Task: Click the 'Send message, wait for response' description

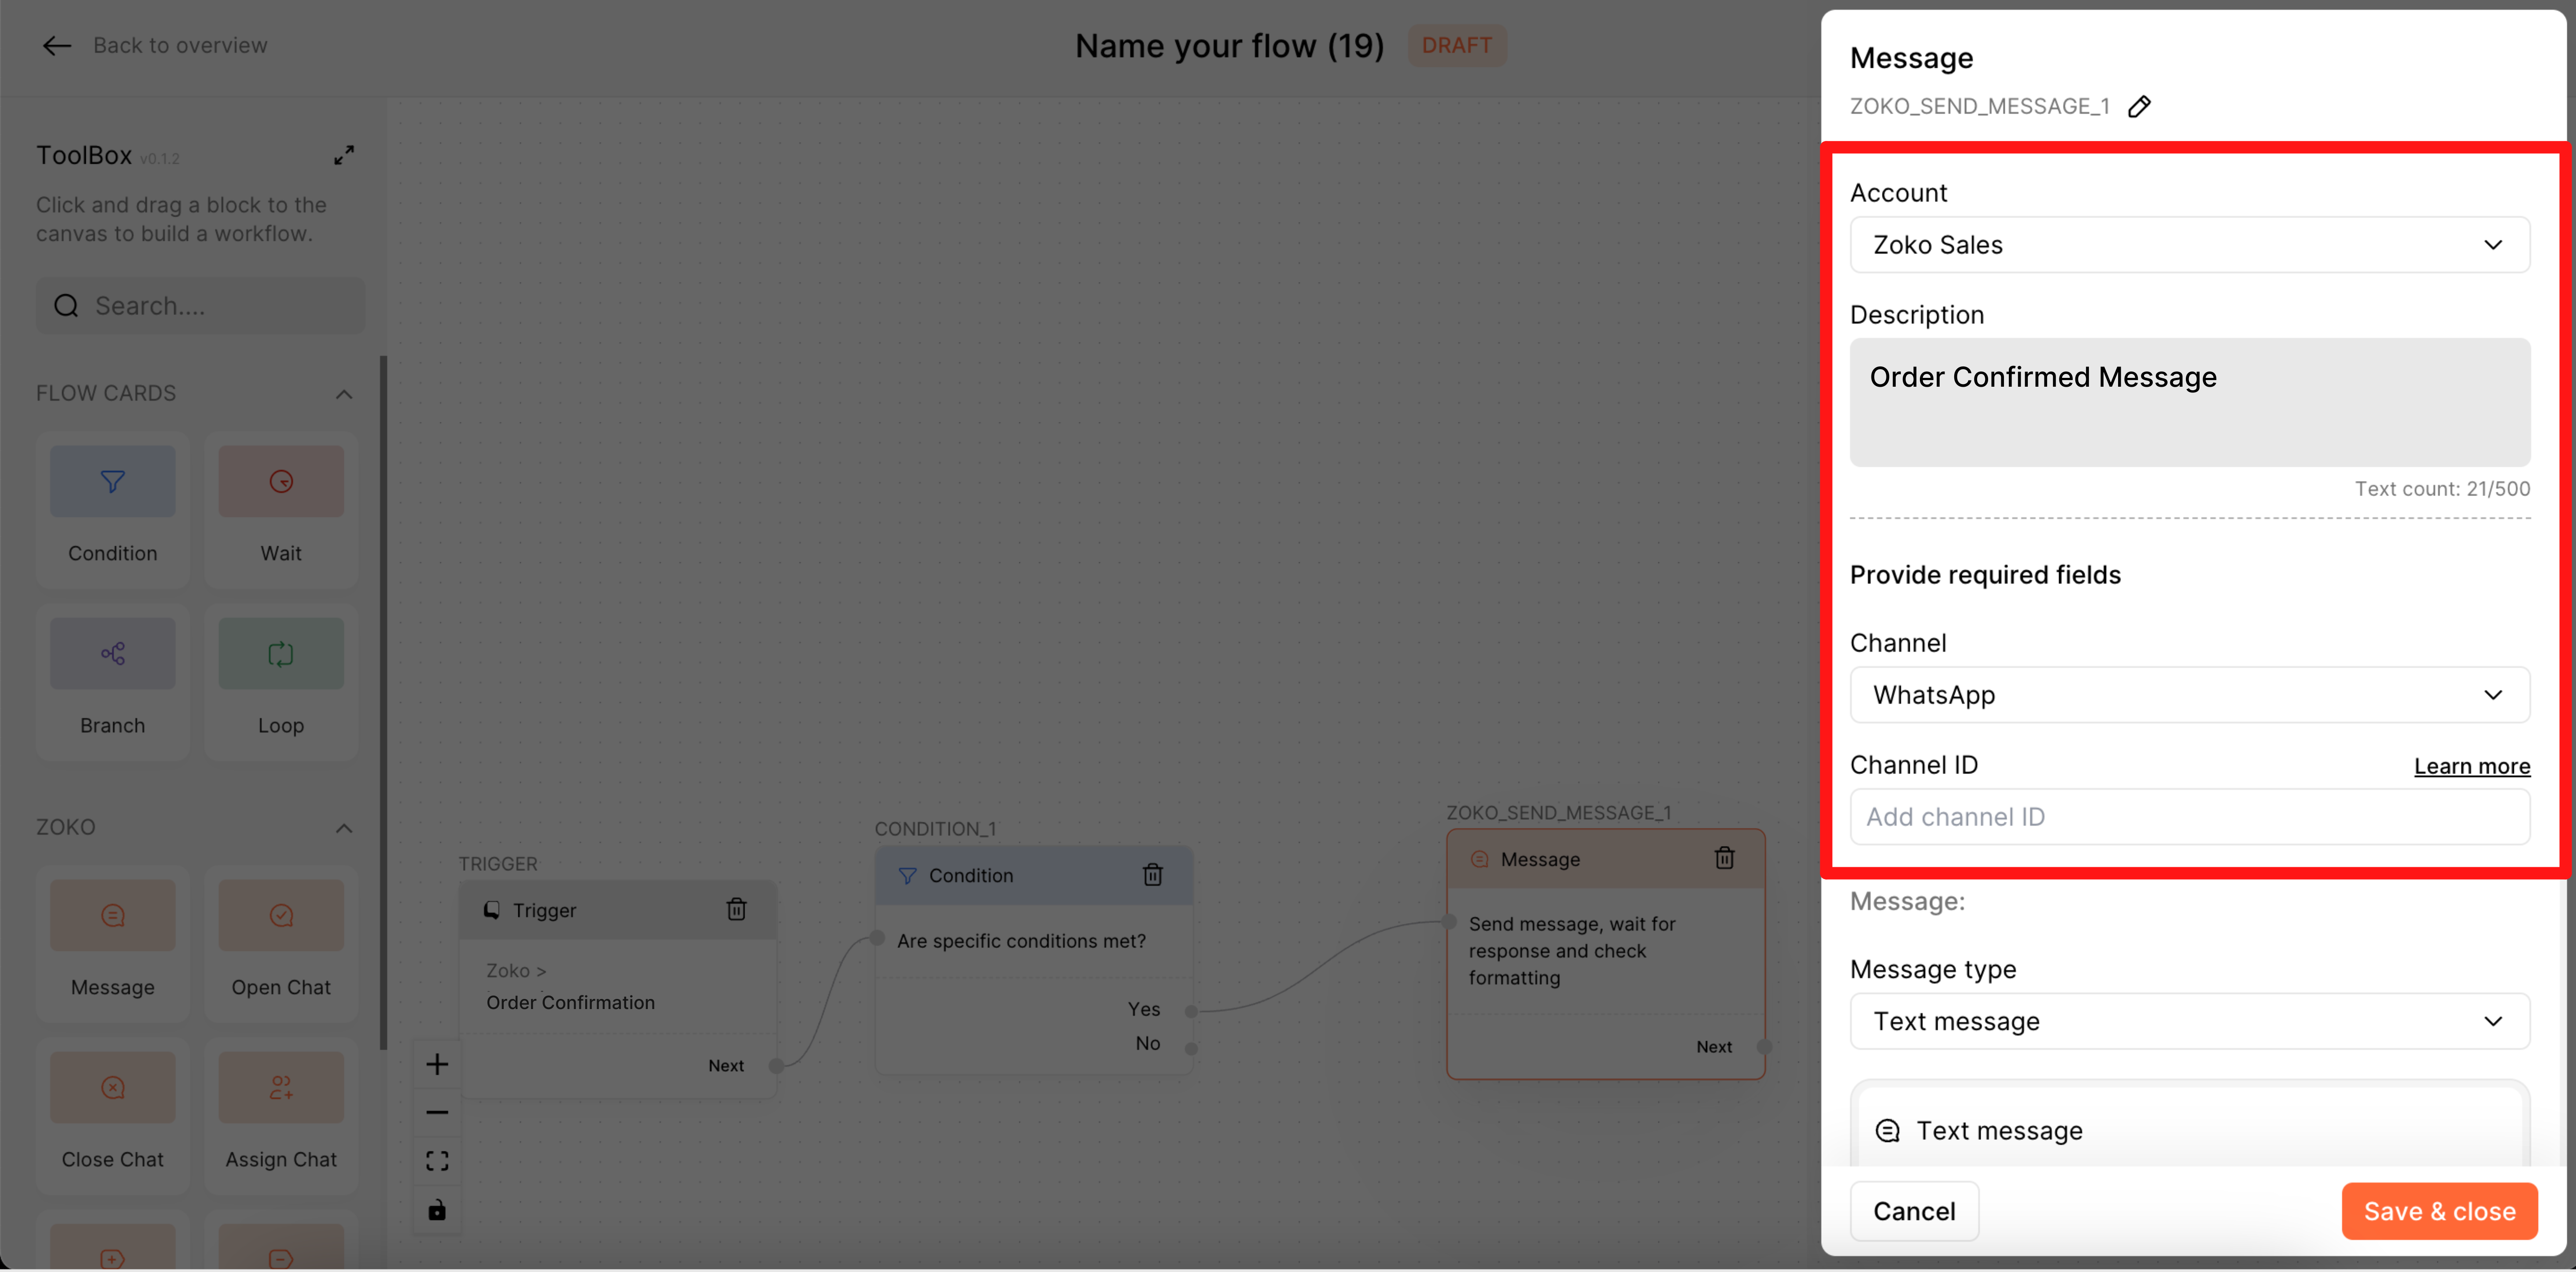Action: click(1572, 951)
